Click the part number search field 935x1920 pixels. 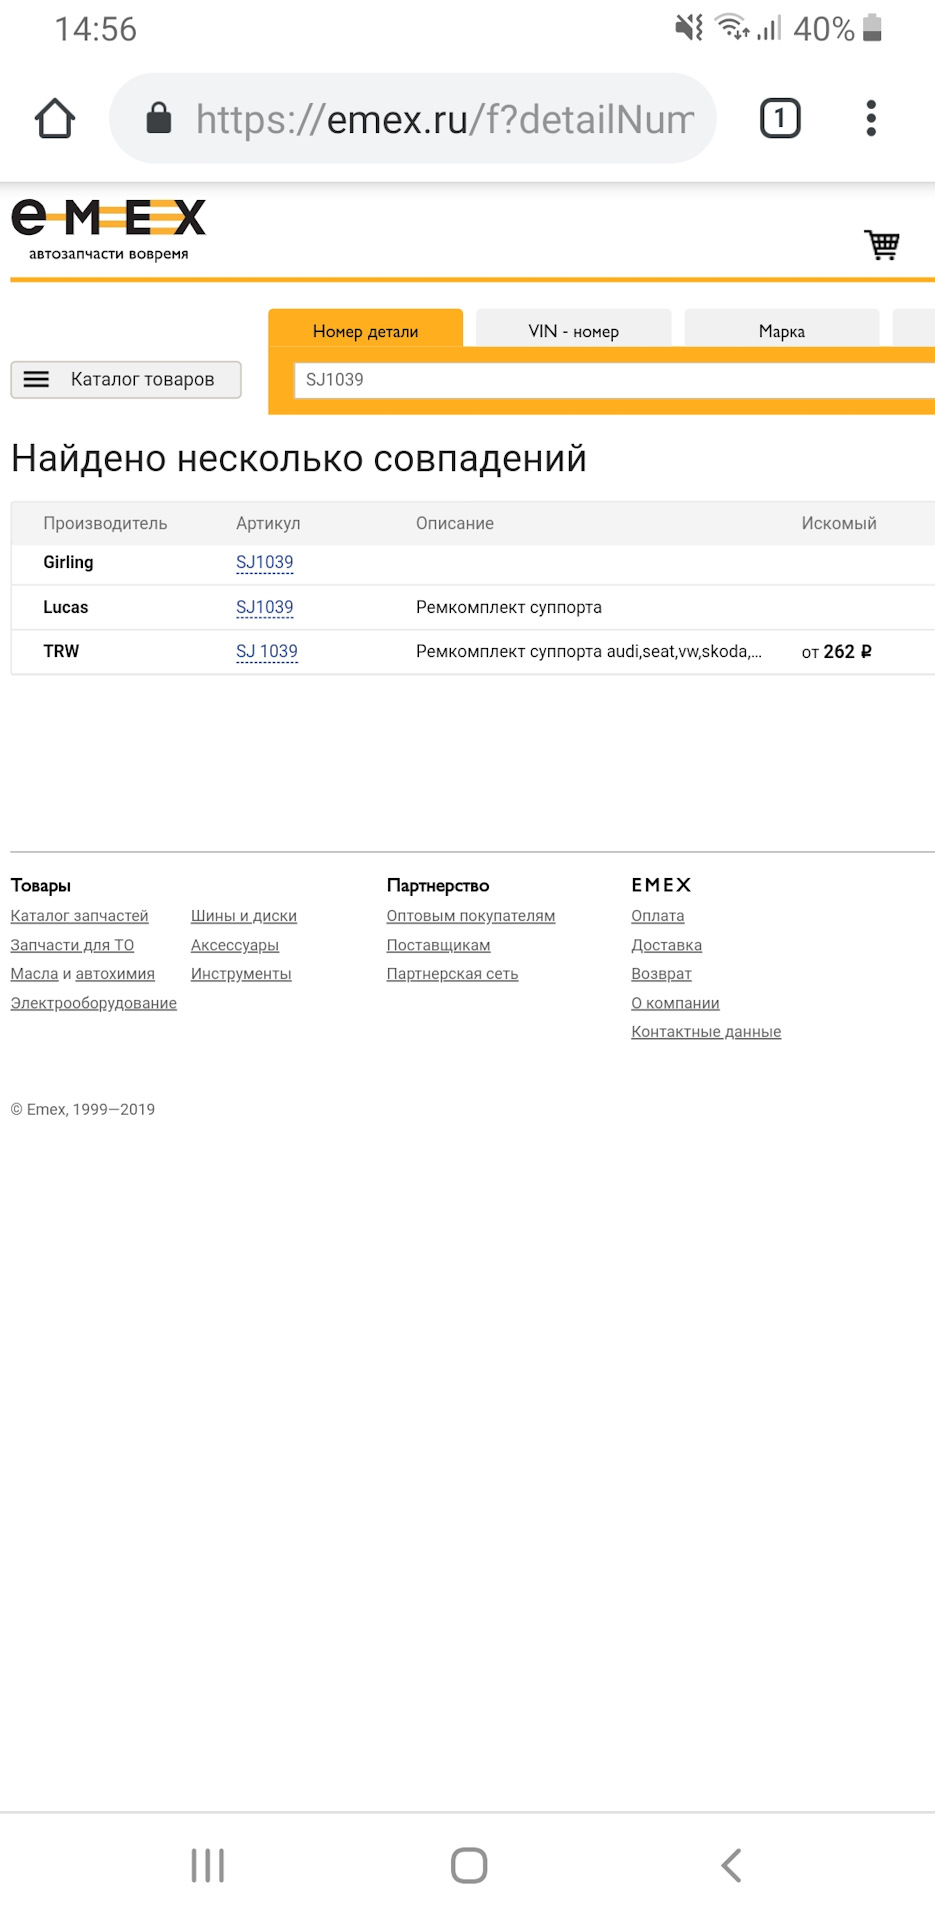[610, 380]
